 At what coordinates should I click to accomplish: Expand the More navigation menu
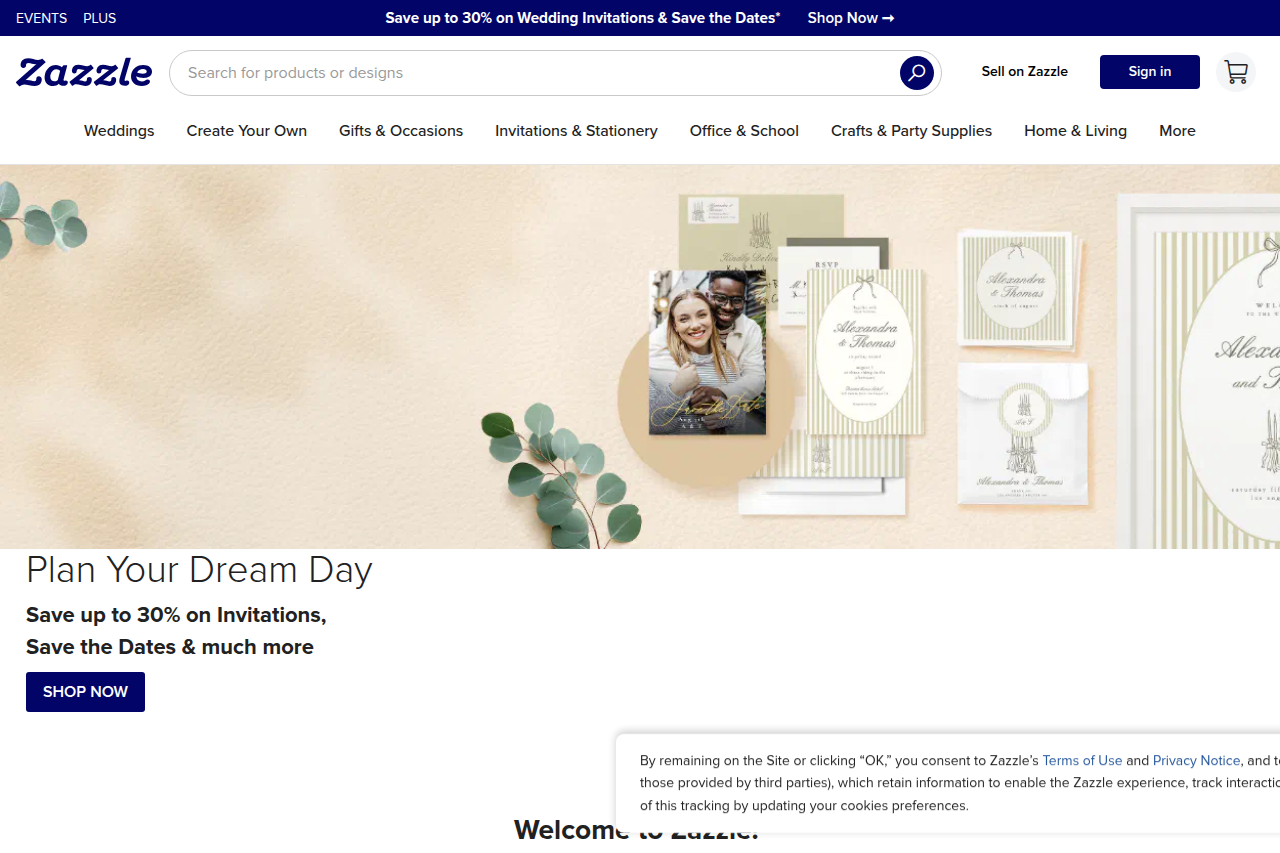click(x=1177, y=131)
